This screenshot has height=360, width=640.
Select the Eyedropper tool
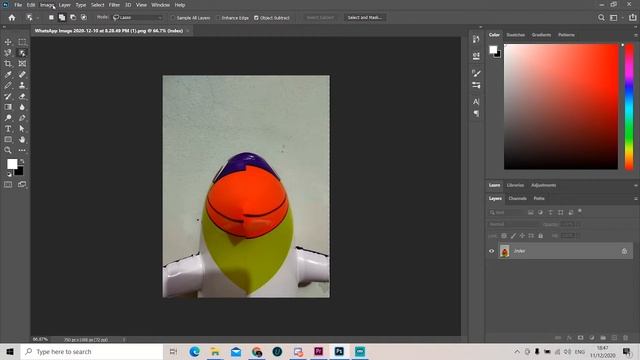pyautogui.click(x=8, y=74)
